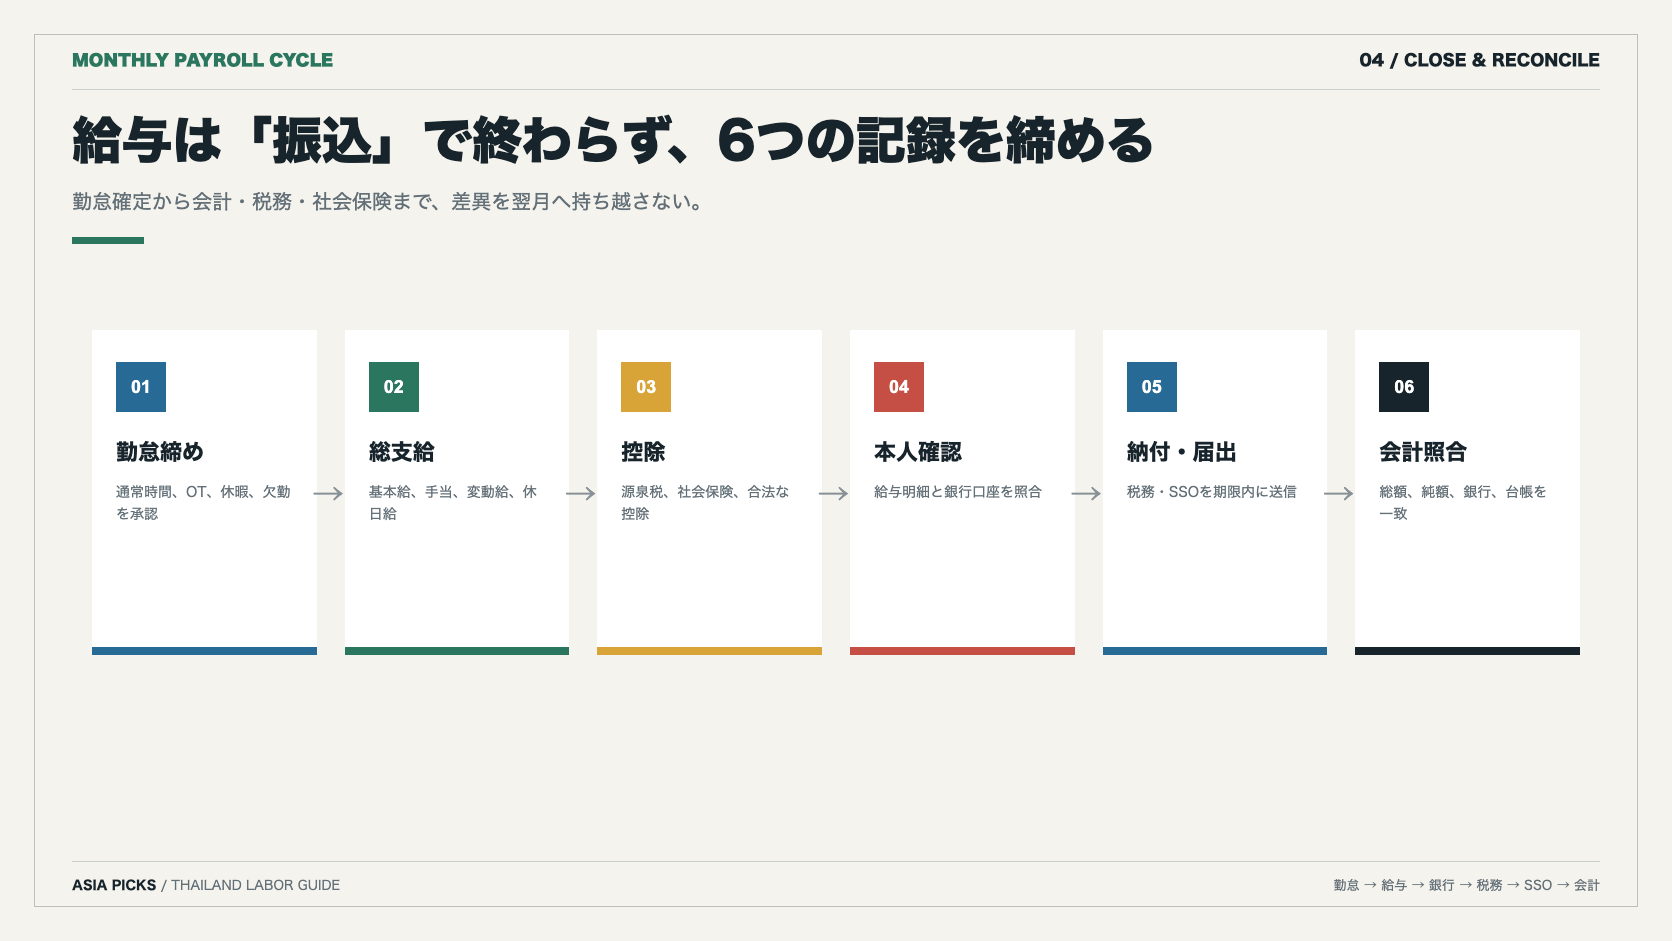Click the green 02 step badge

pos(394,387)
